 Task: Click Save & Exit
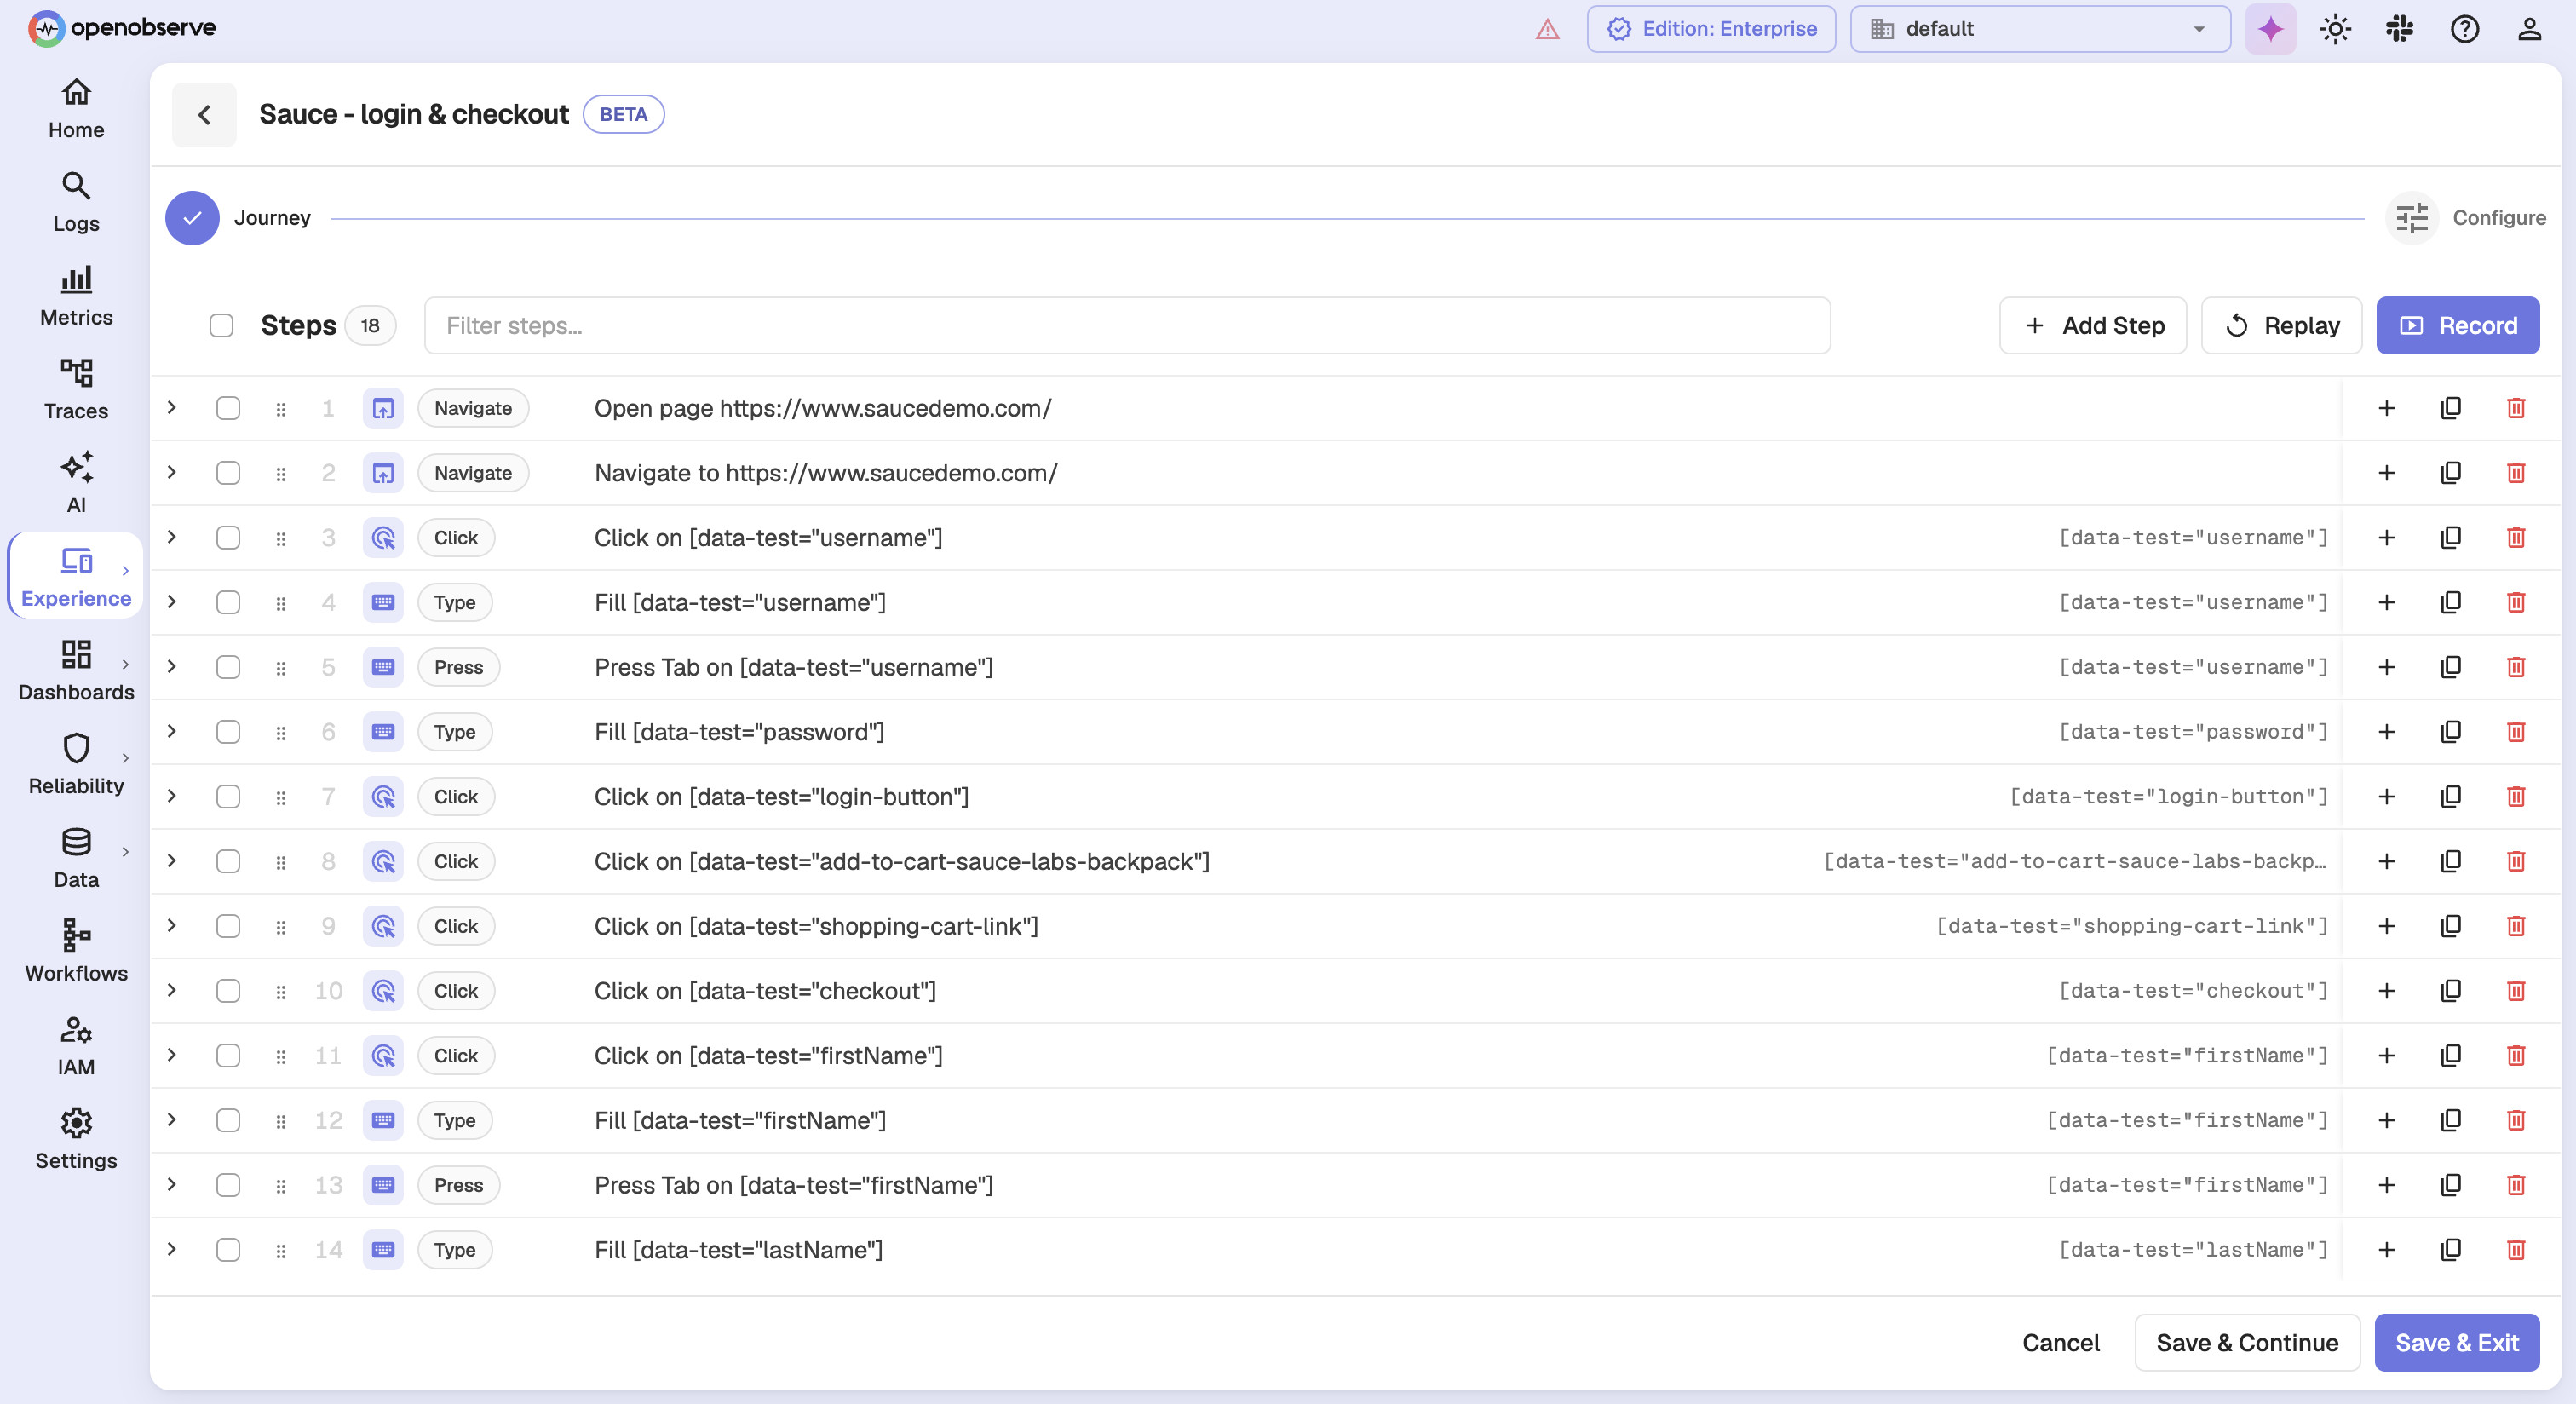point(2457,1342)
